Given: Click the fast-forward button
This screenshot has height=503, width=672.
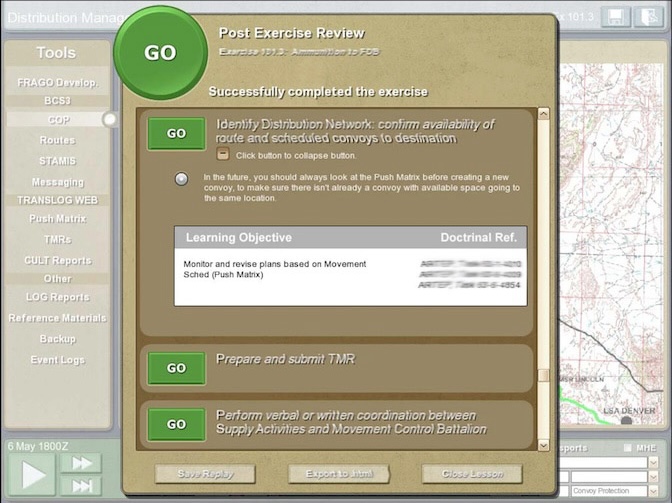Looking at the screenshot, I should point(79,463).
